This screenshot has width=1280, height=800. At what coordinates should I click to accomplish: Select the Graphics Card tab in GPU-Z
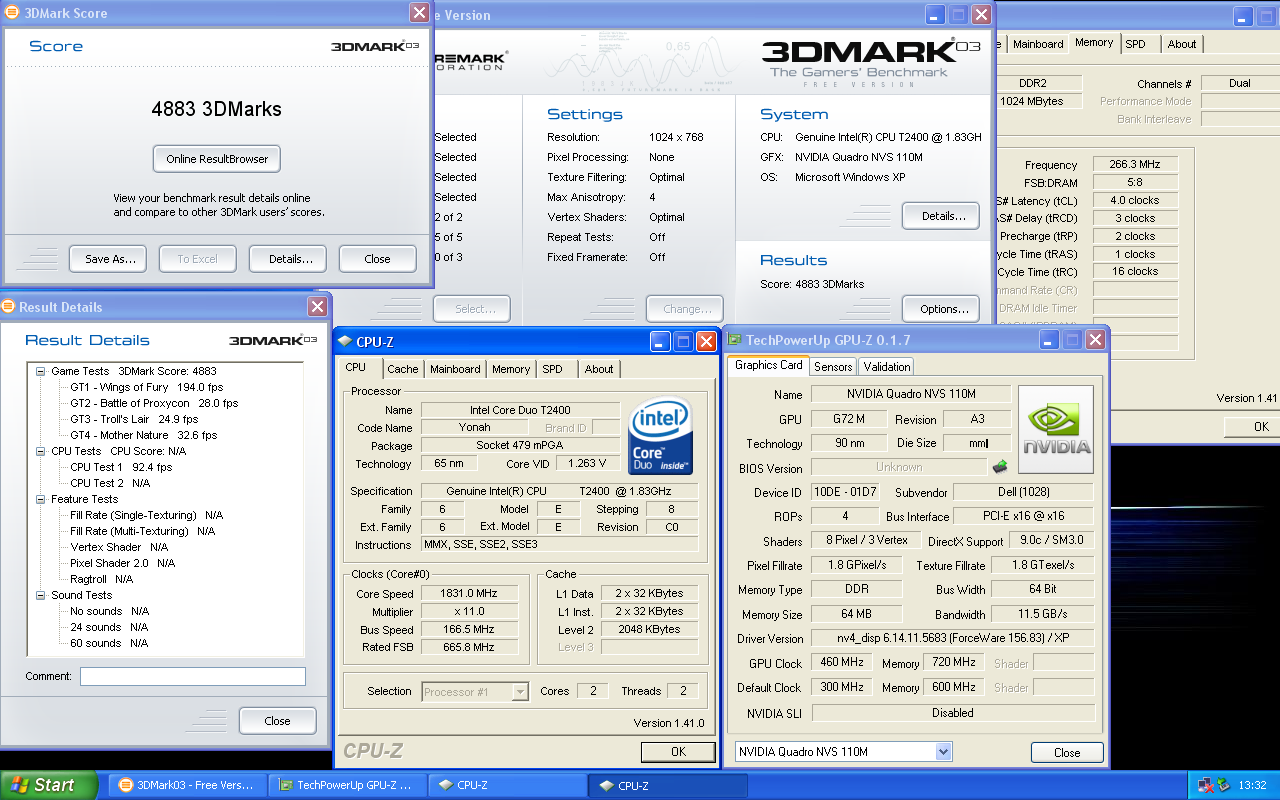coord(769,365)
